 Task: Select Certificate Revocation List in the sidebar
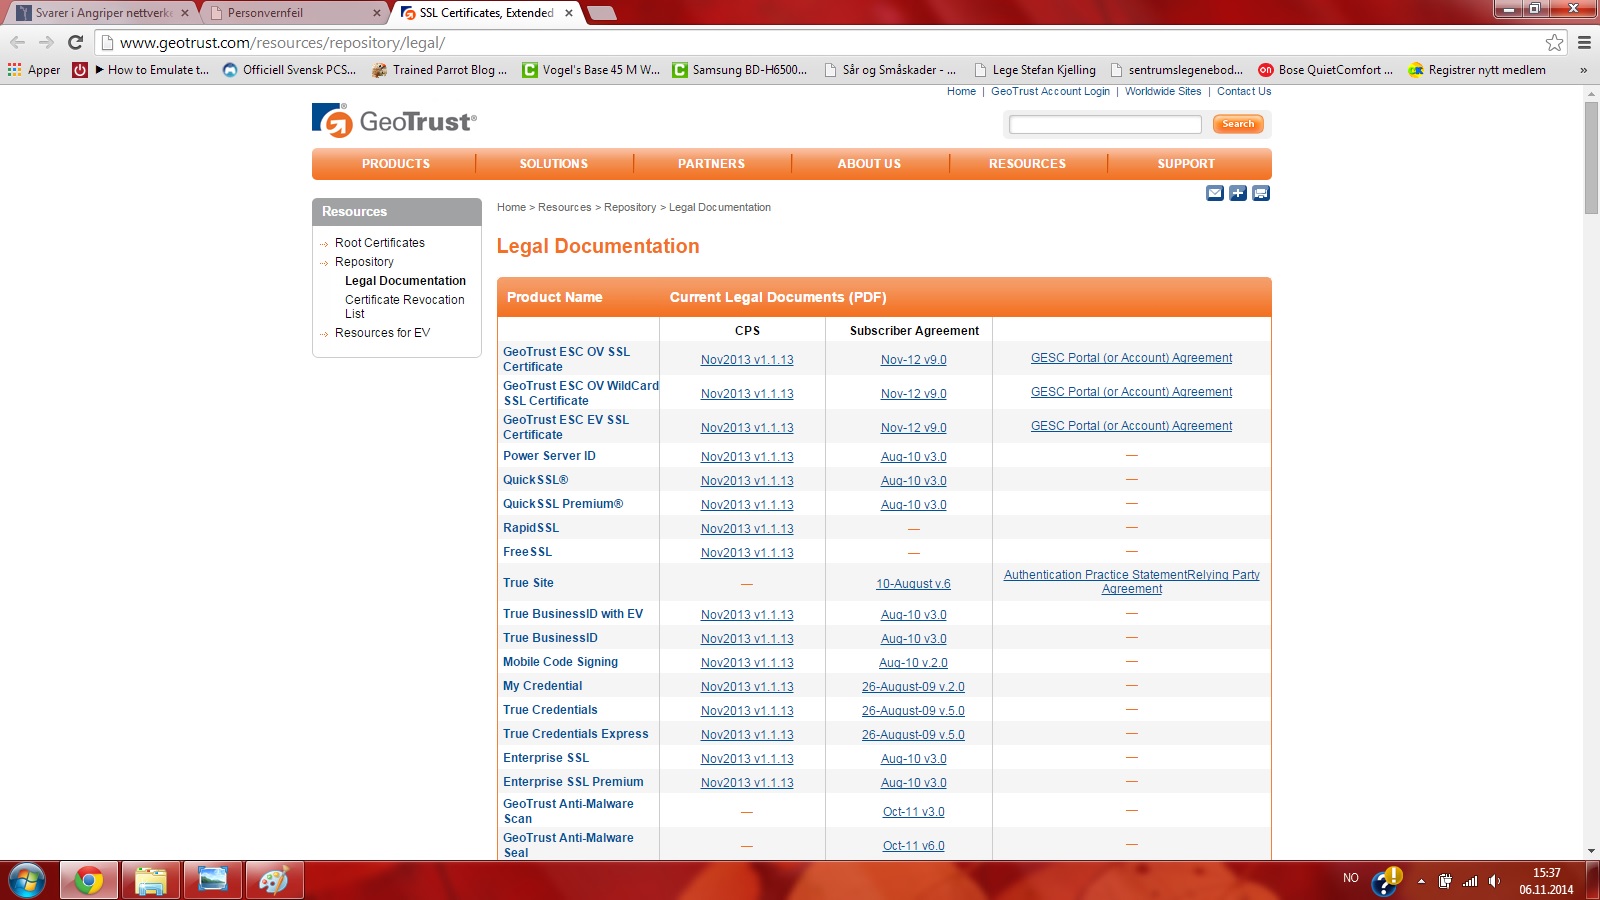pos(405,307)
